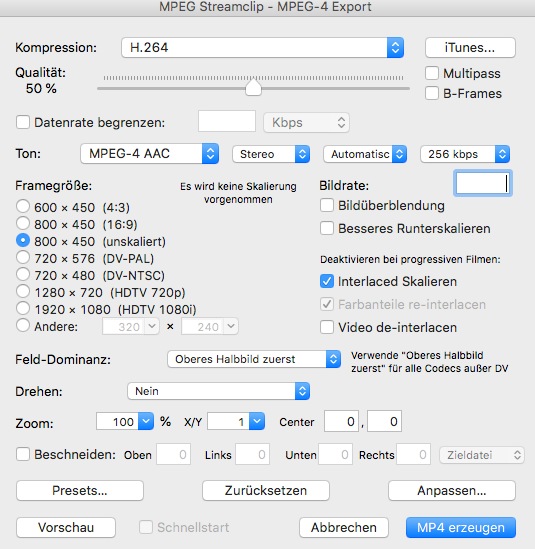Open the Kbps unit dropdown
This screenshot has height=549, width=535.
(306, 123)
